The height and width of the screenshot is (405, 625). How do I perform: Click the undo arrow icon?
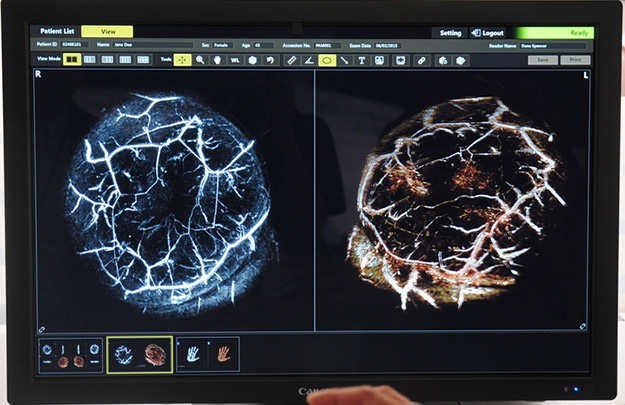(270, 60)
